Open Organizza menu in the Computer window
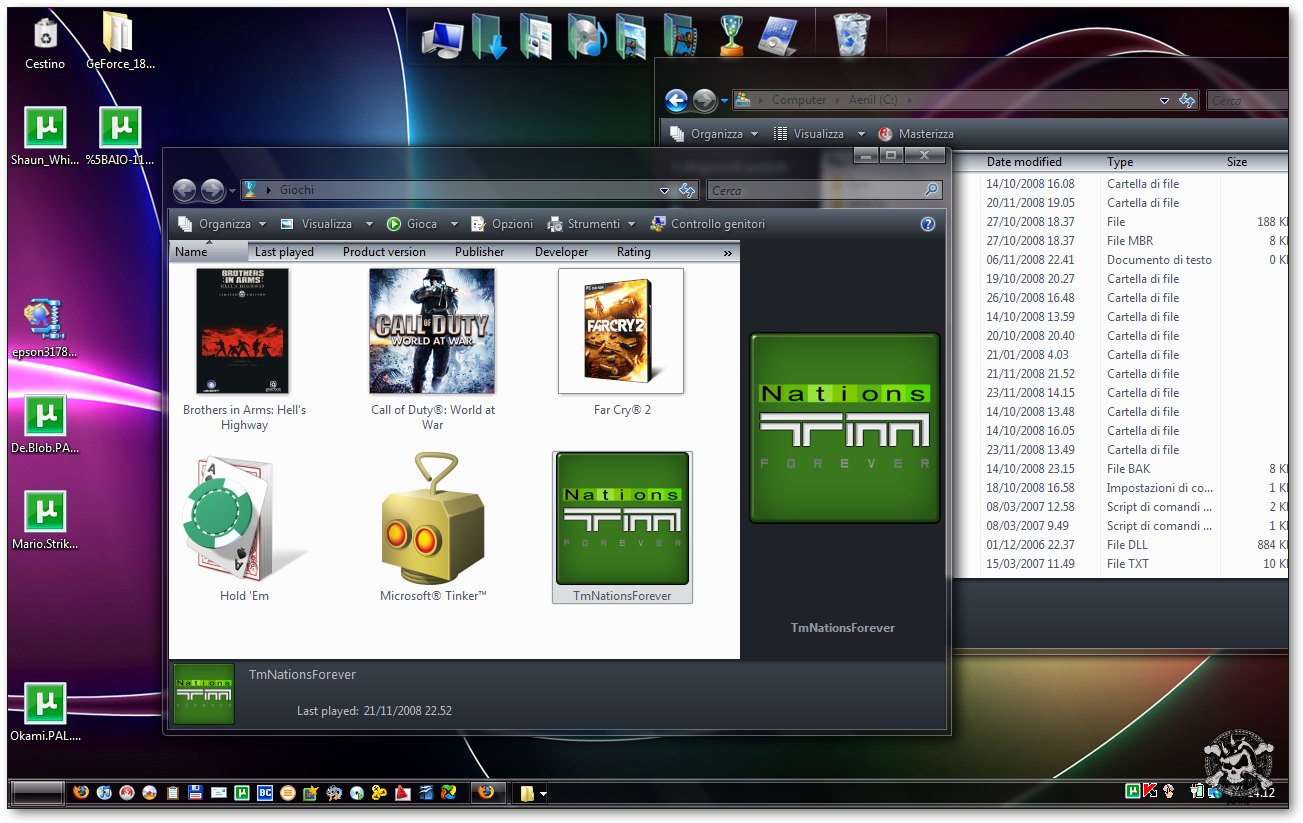The image size is (1303, 823). point(714,134)
